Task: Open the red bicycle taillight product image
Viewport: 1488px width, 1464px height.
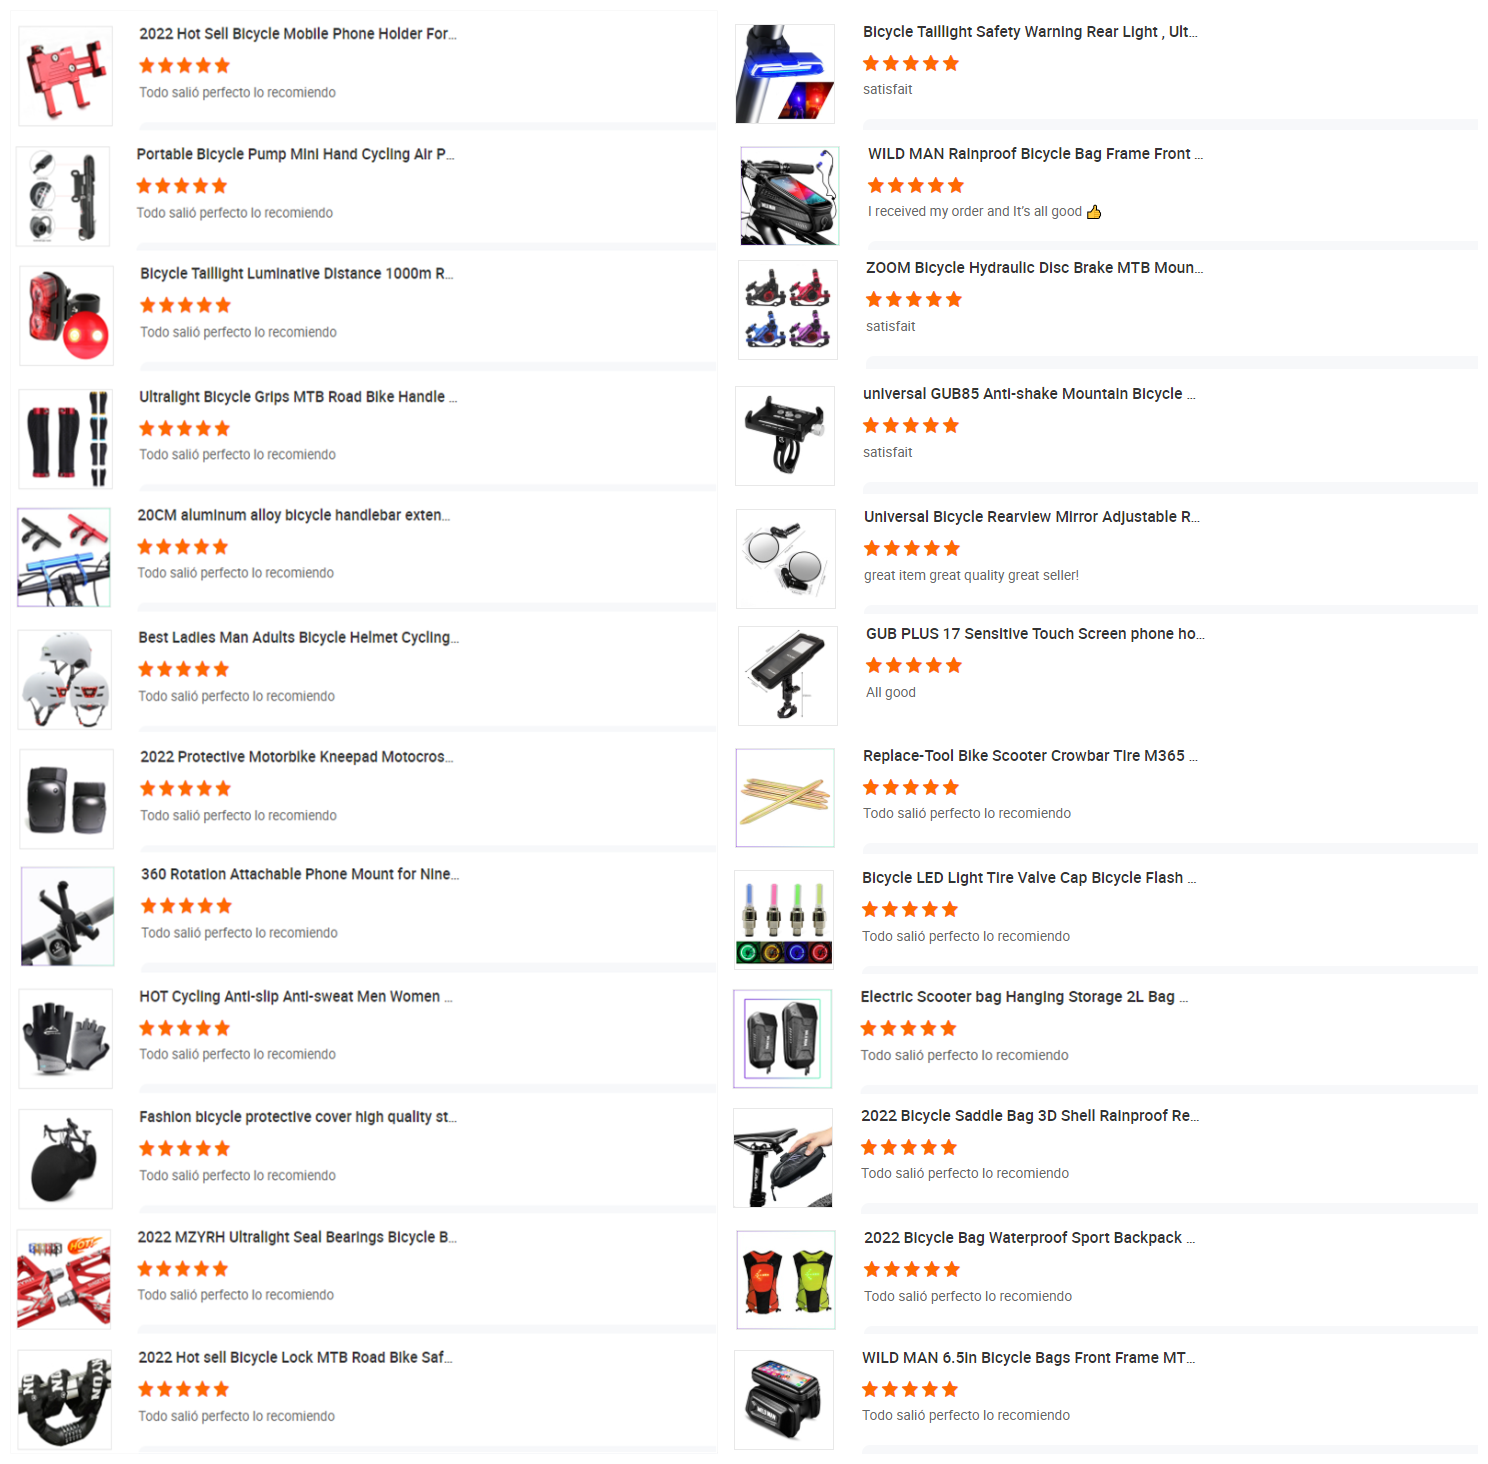Action: tap(66, 315)
